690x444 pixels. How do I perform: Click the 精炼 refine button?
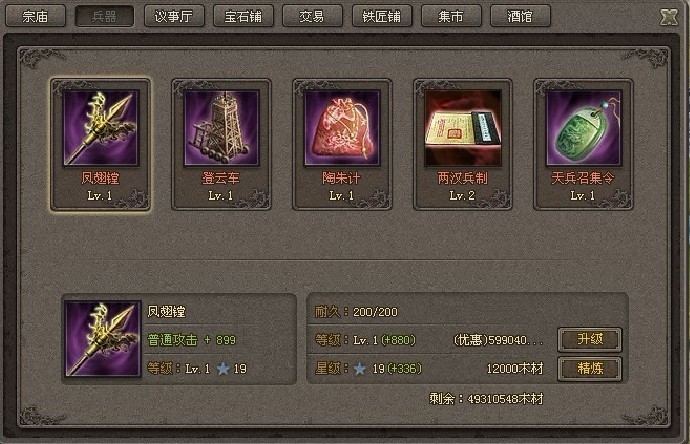click(x=590, y=368)
